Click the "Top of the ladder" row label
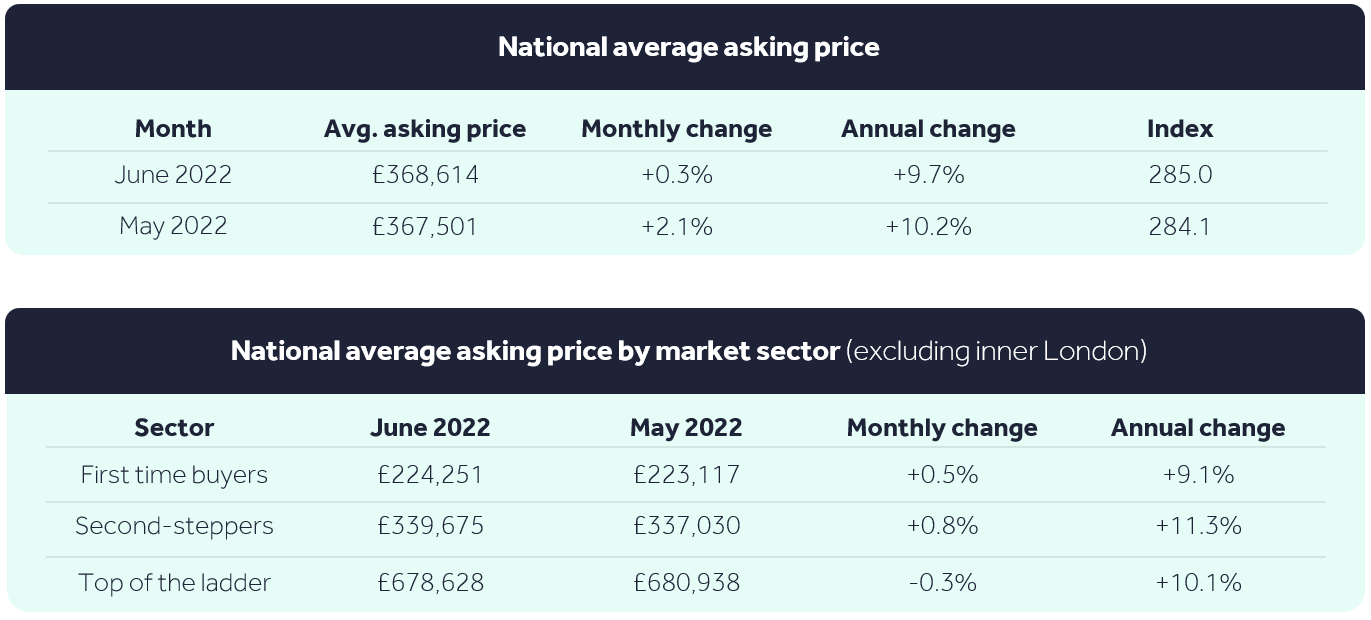 click(x=174, y=583)
